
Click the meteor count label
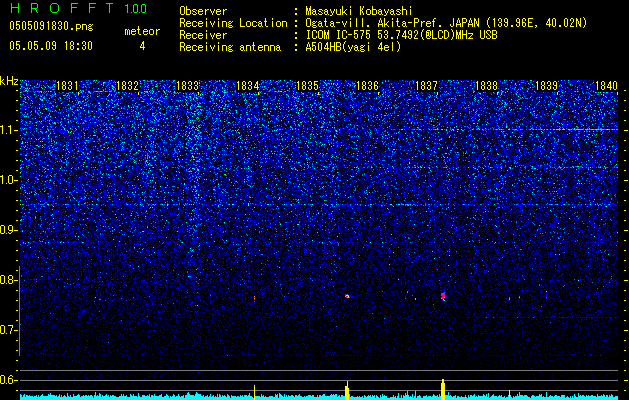pos(142,31)
